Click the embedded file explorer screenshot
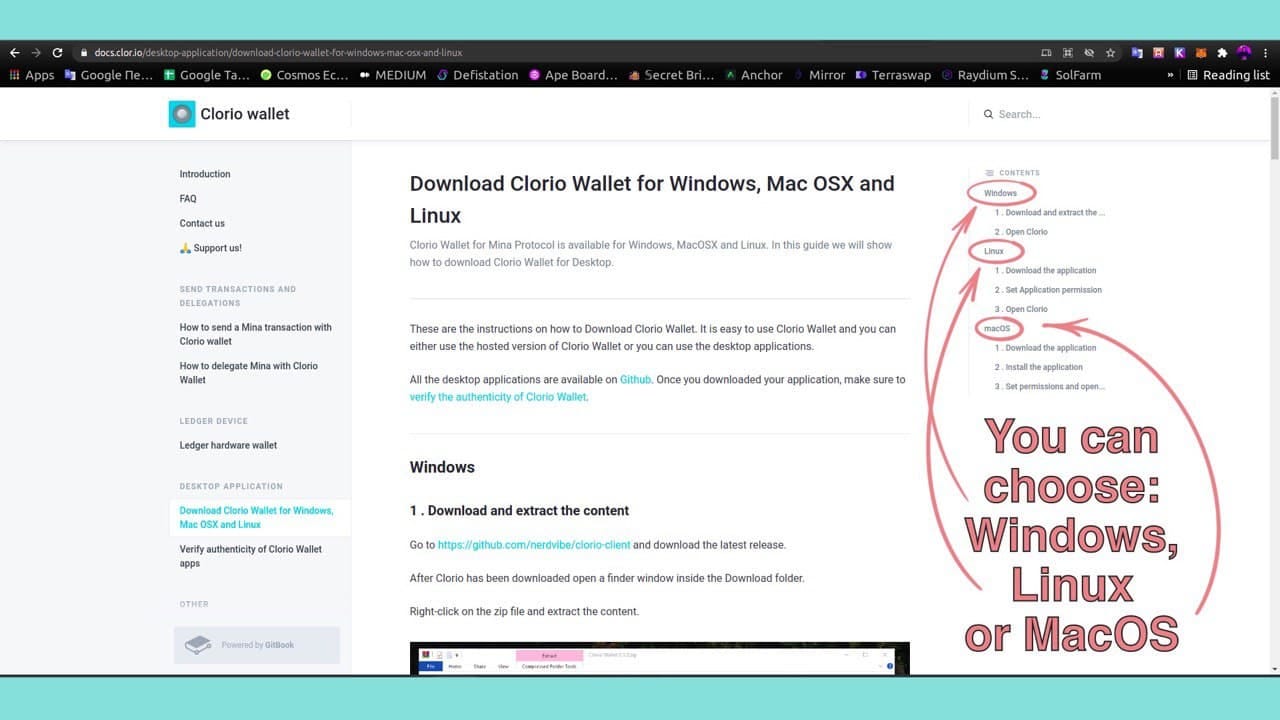The width and height of the screenshot is (1280, 720). [660, 659]
